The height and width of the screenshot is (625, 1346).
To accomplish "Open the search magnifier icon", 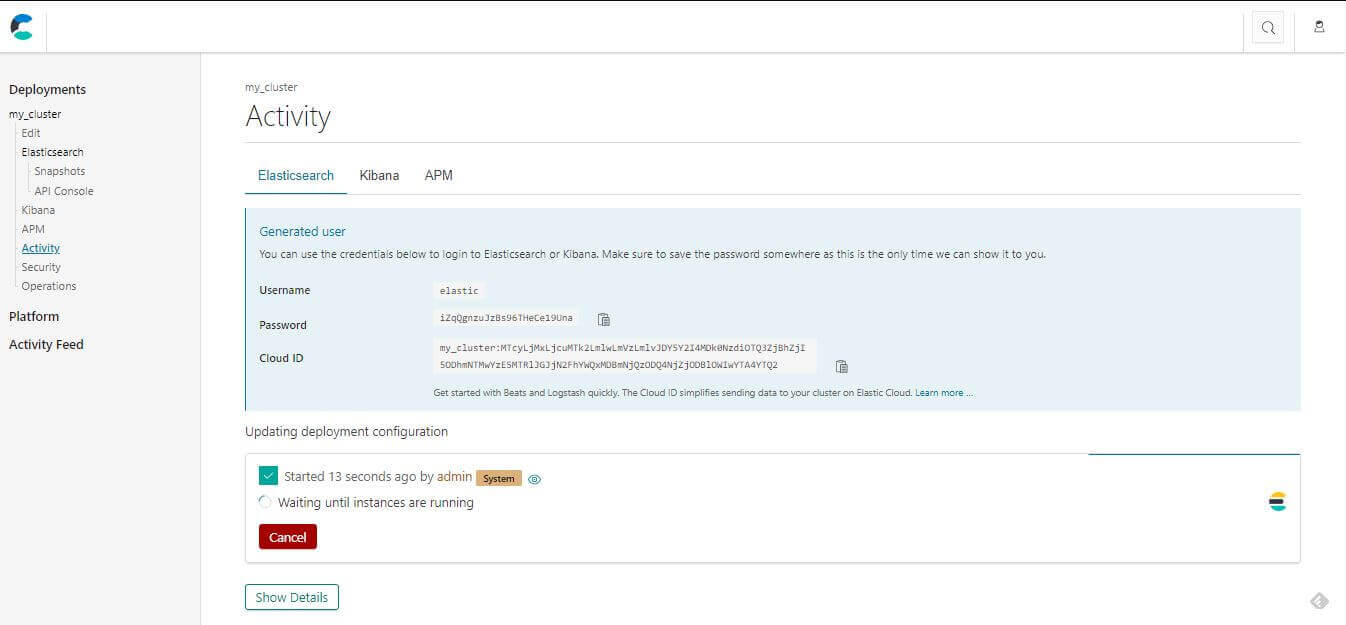I will [x=1268, y=28].
